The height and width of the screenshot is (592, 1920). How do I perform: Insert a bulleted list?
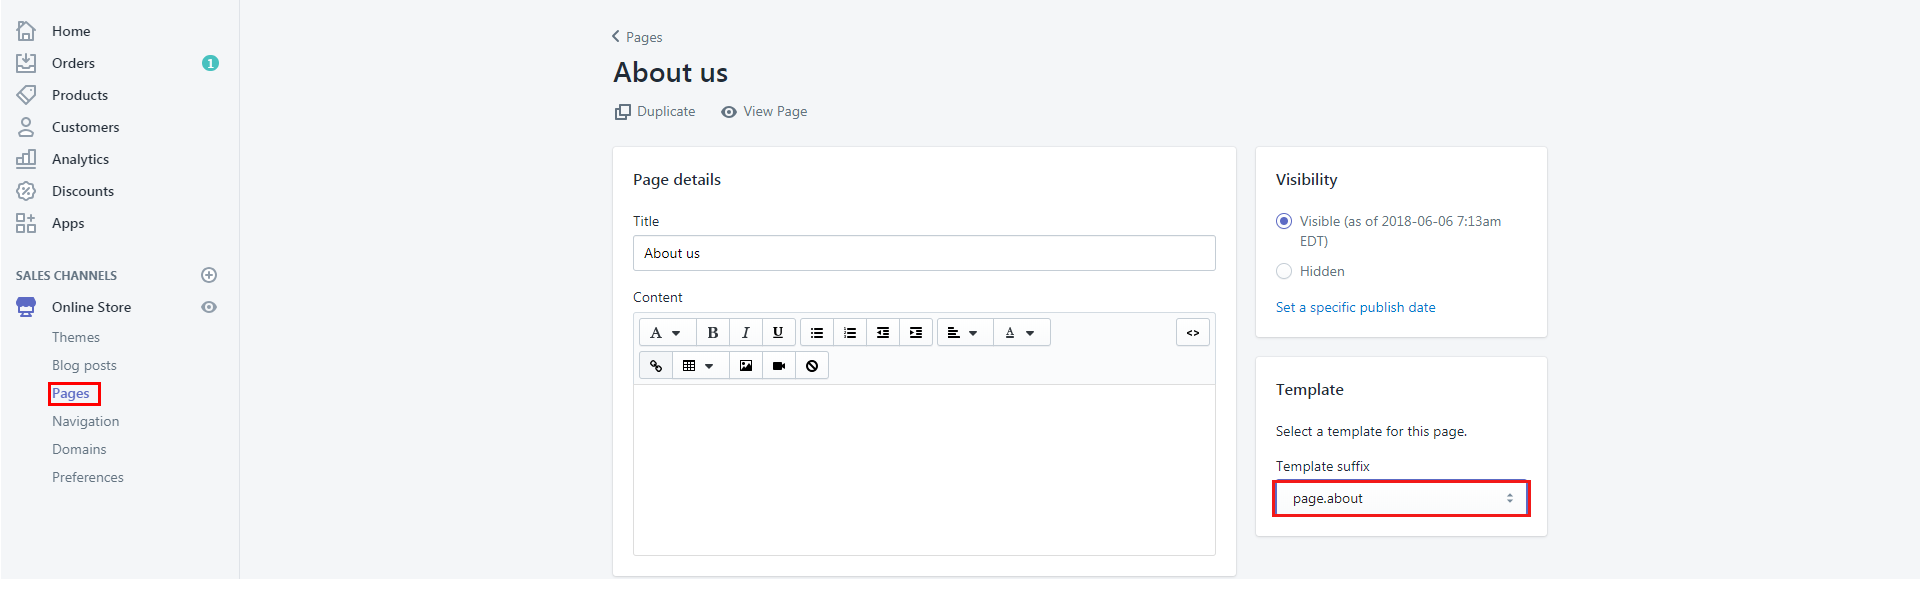pyautogui.click(x=817, y=333)
